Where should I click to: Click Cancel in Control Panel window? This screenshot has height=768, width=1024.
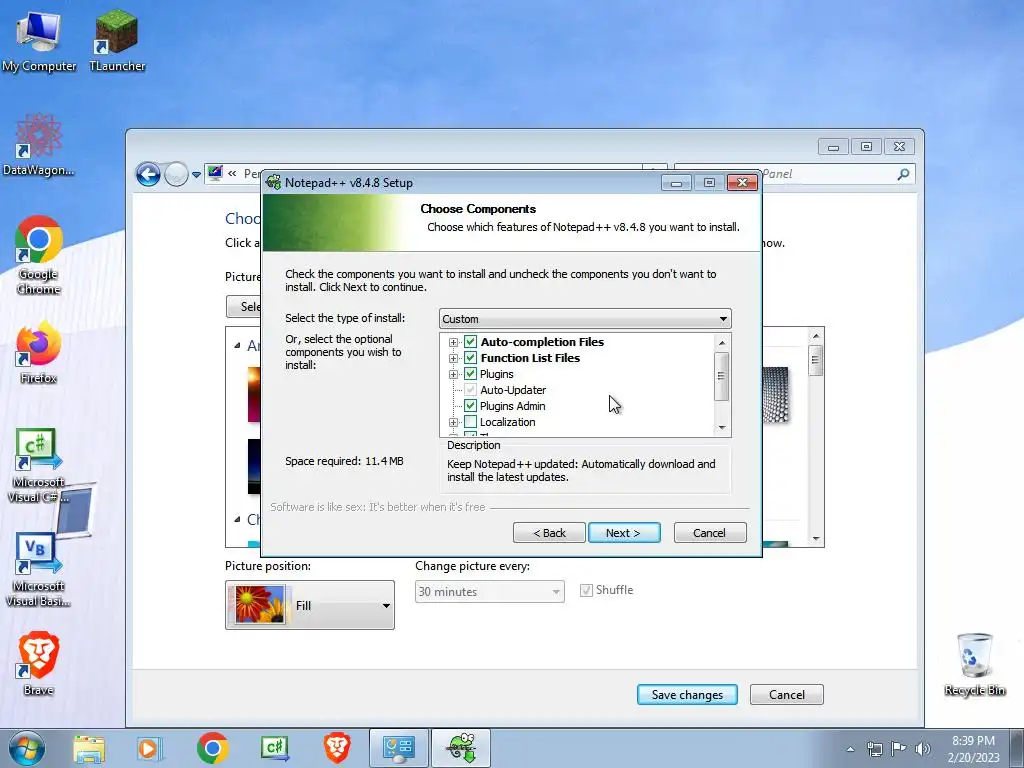tap(787, 695)
